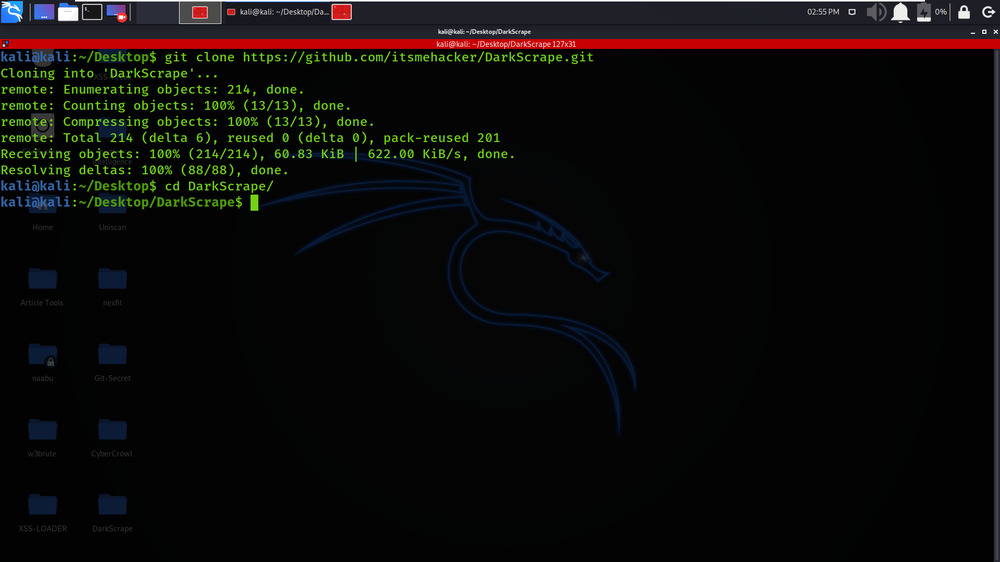The height and width of the screenshot is (562, 1000).
Task: Open the battery power manager icon
Action: 923,12
